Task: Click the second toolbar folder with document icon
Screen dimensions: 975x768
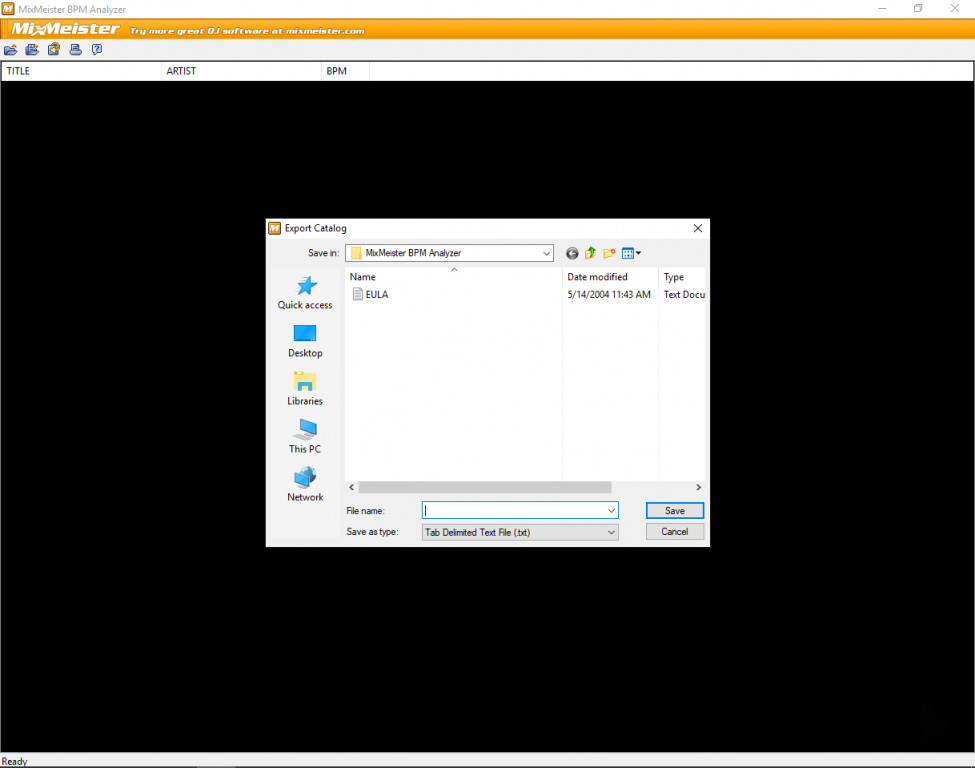Action: [32, 50]
